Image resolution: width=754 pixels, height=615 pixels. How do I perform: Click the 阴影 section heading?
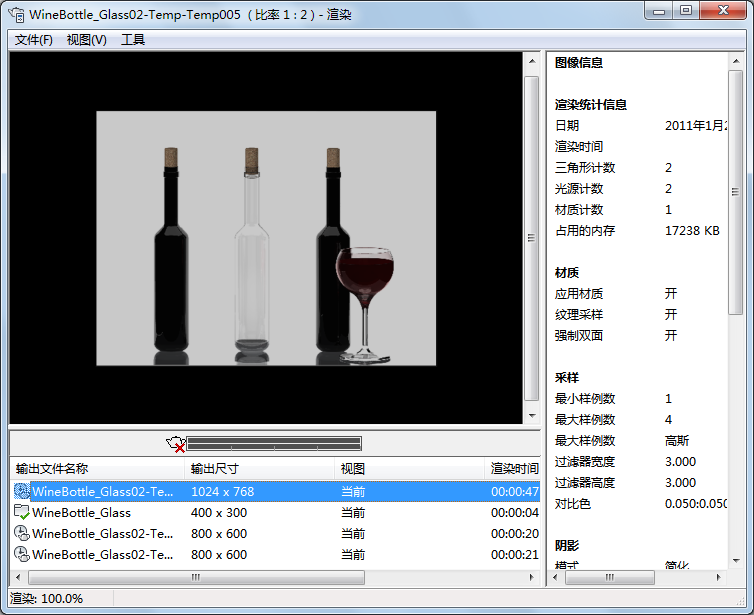566,546
